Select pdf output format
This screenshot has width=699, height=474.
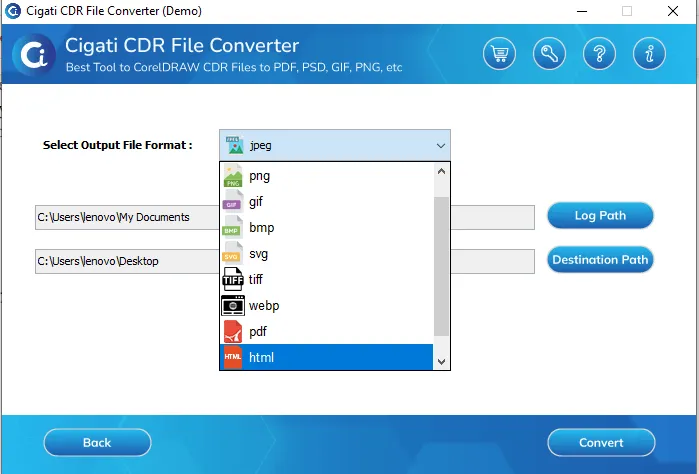pyautogui.click(x=326, y=331)
